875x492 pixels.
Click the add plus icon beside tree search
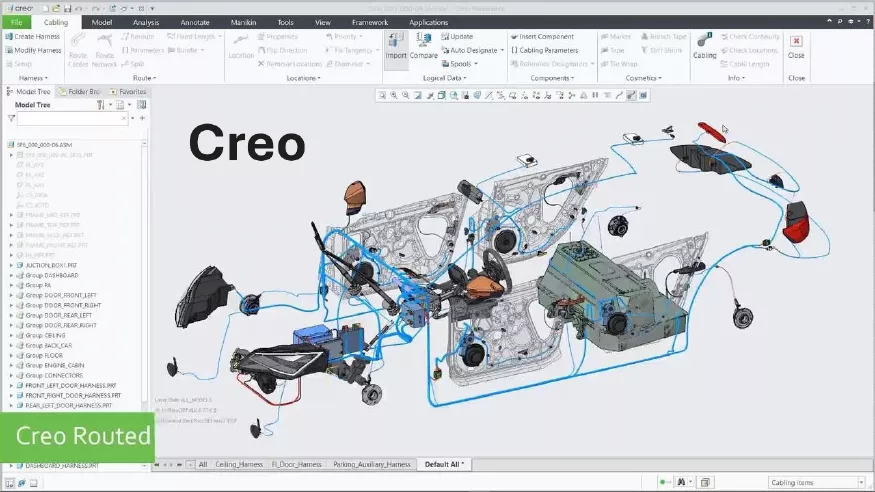(x=142, y=118)
